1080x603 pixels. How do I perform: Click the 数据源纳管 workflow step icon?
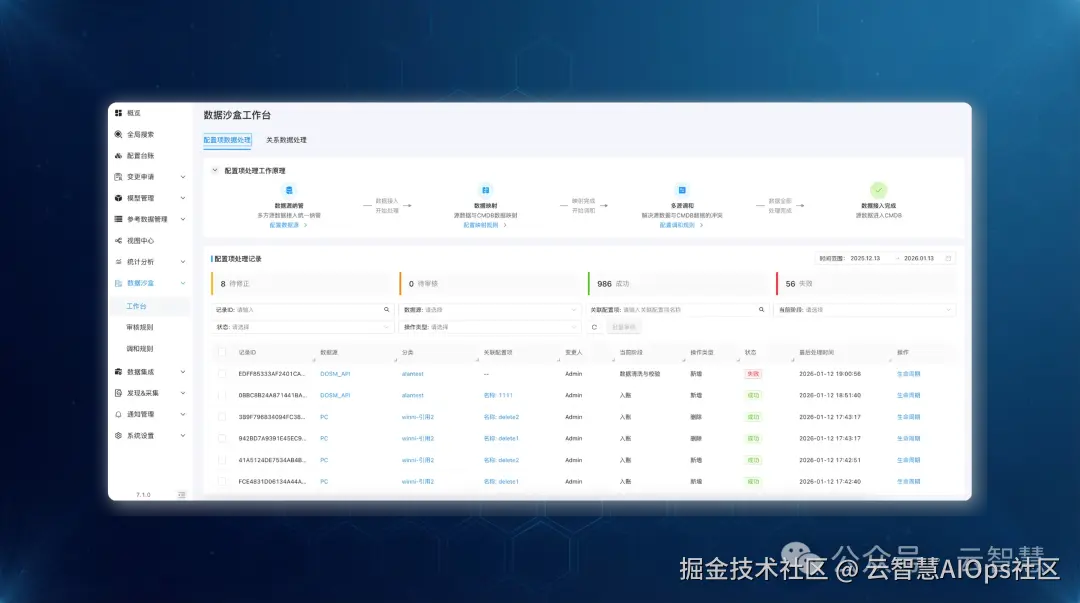click(289, 190)
